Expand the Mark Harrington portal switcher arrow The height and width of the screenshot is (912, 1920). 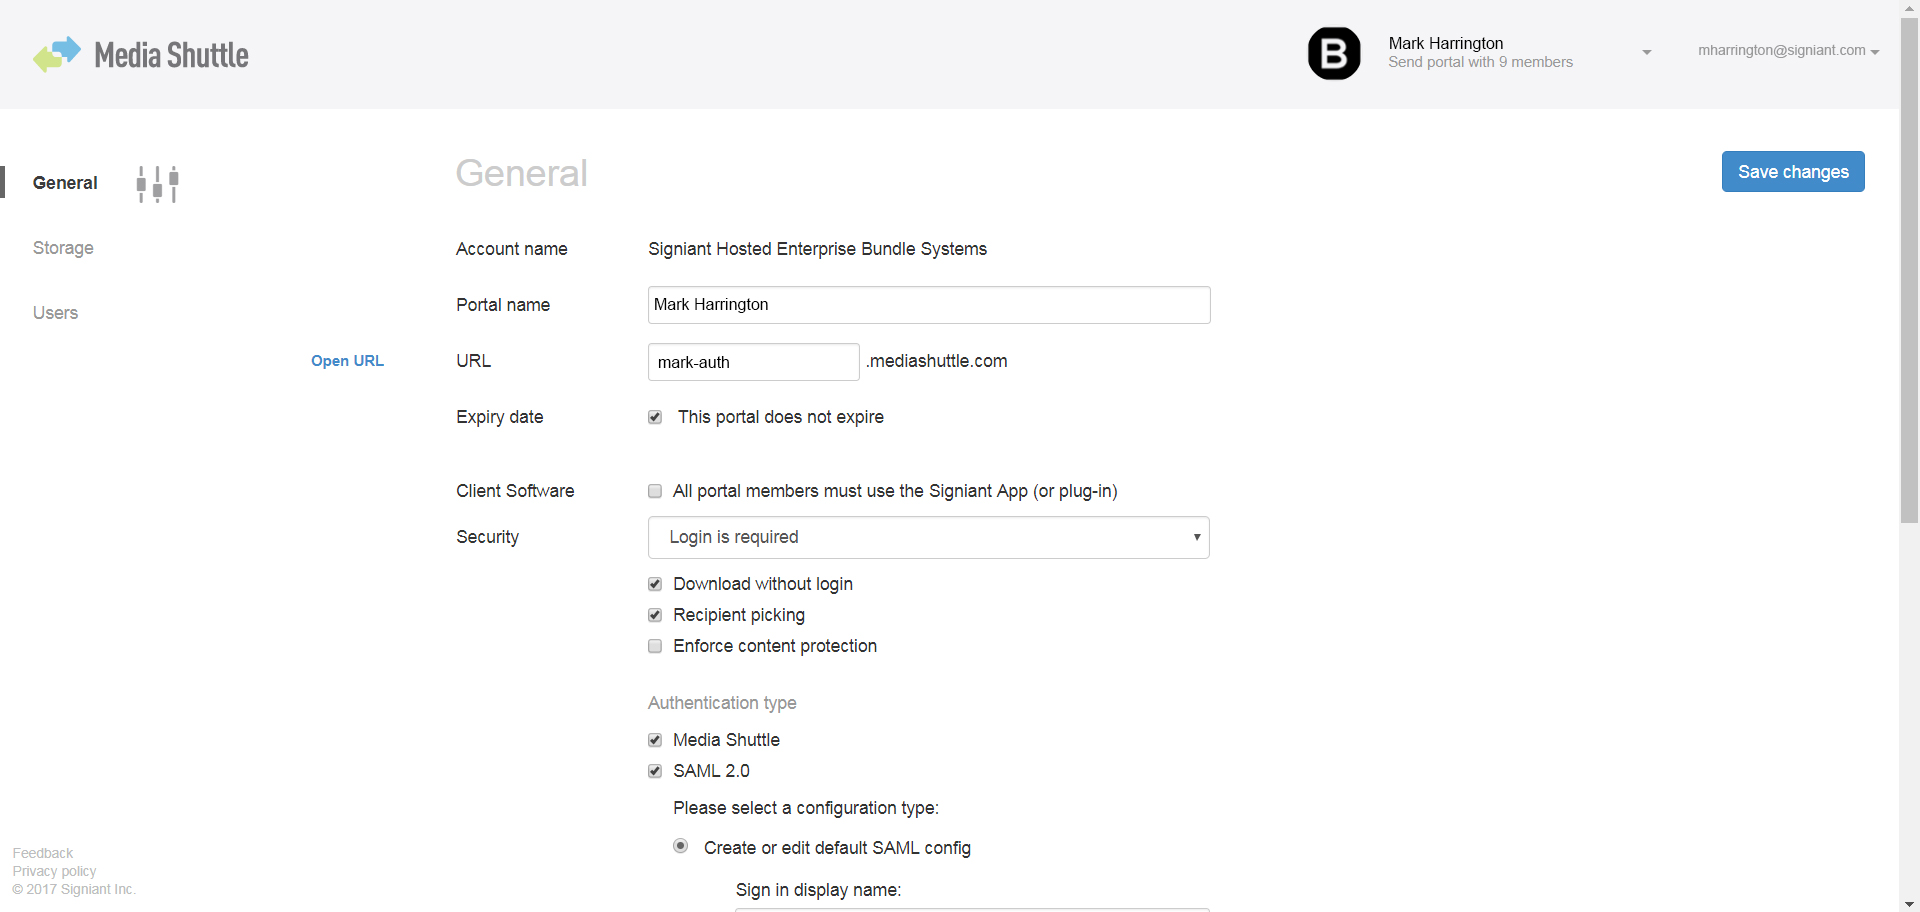(x=1646, y=52)
